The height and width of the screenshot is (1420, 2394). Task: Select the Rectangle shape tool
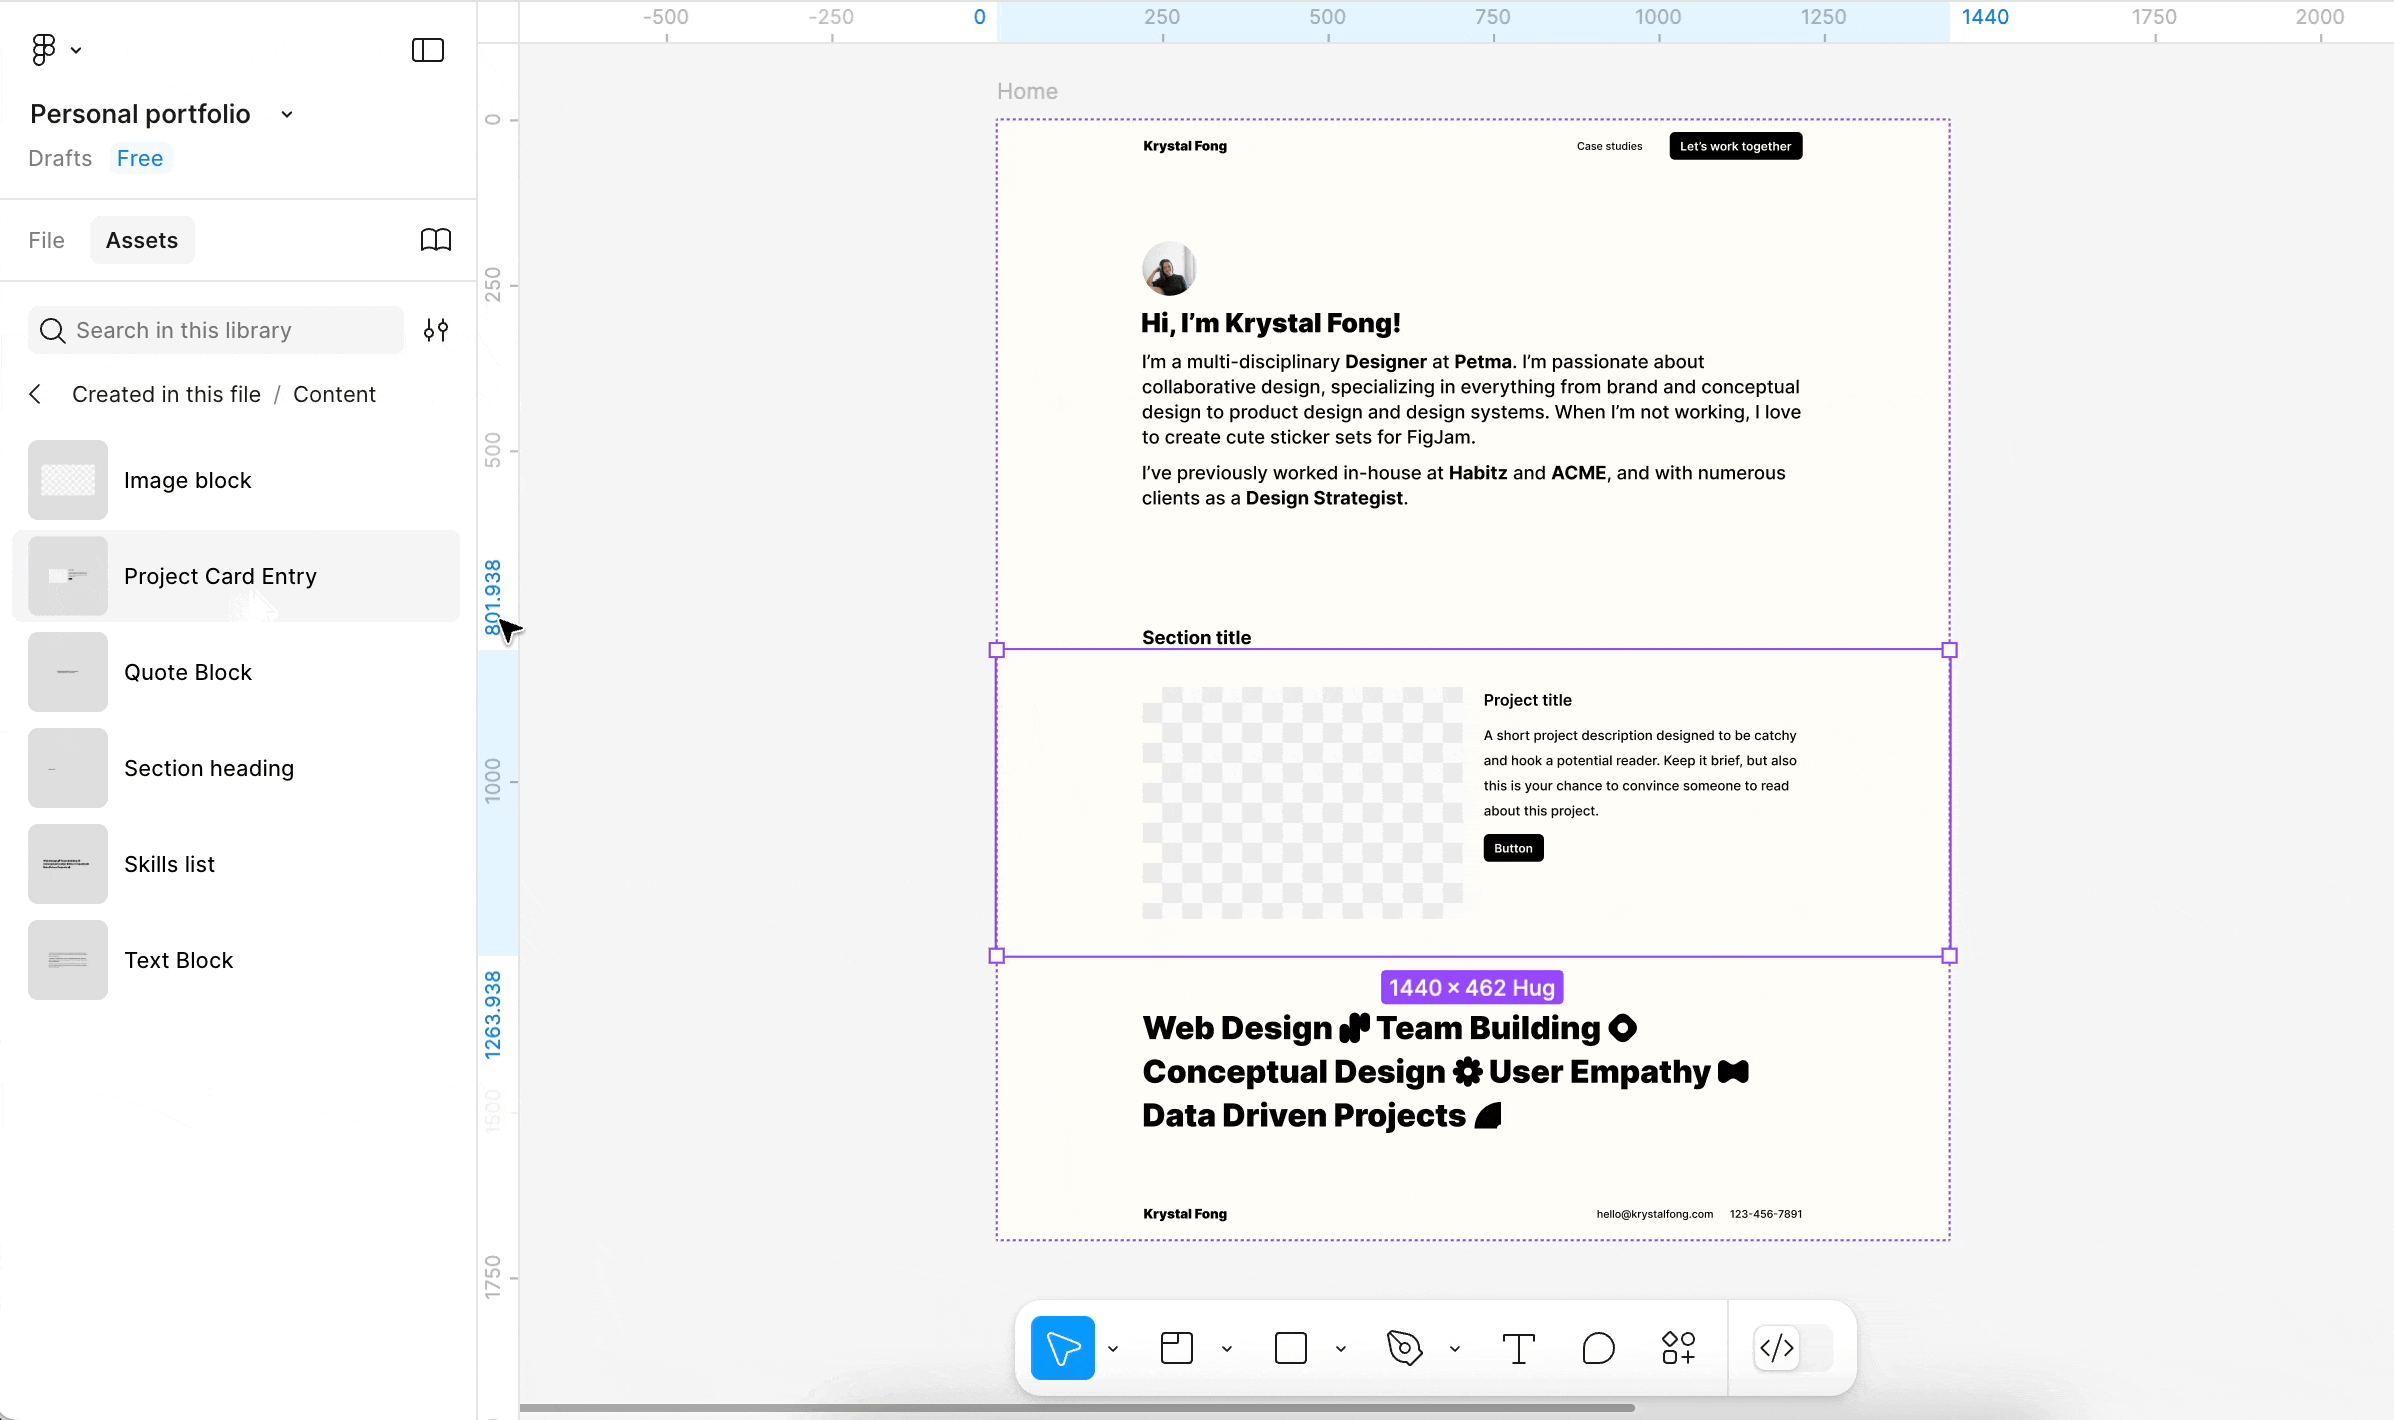tap(1291, 1348)
